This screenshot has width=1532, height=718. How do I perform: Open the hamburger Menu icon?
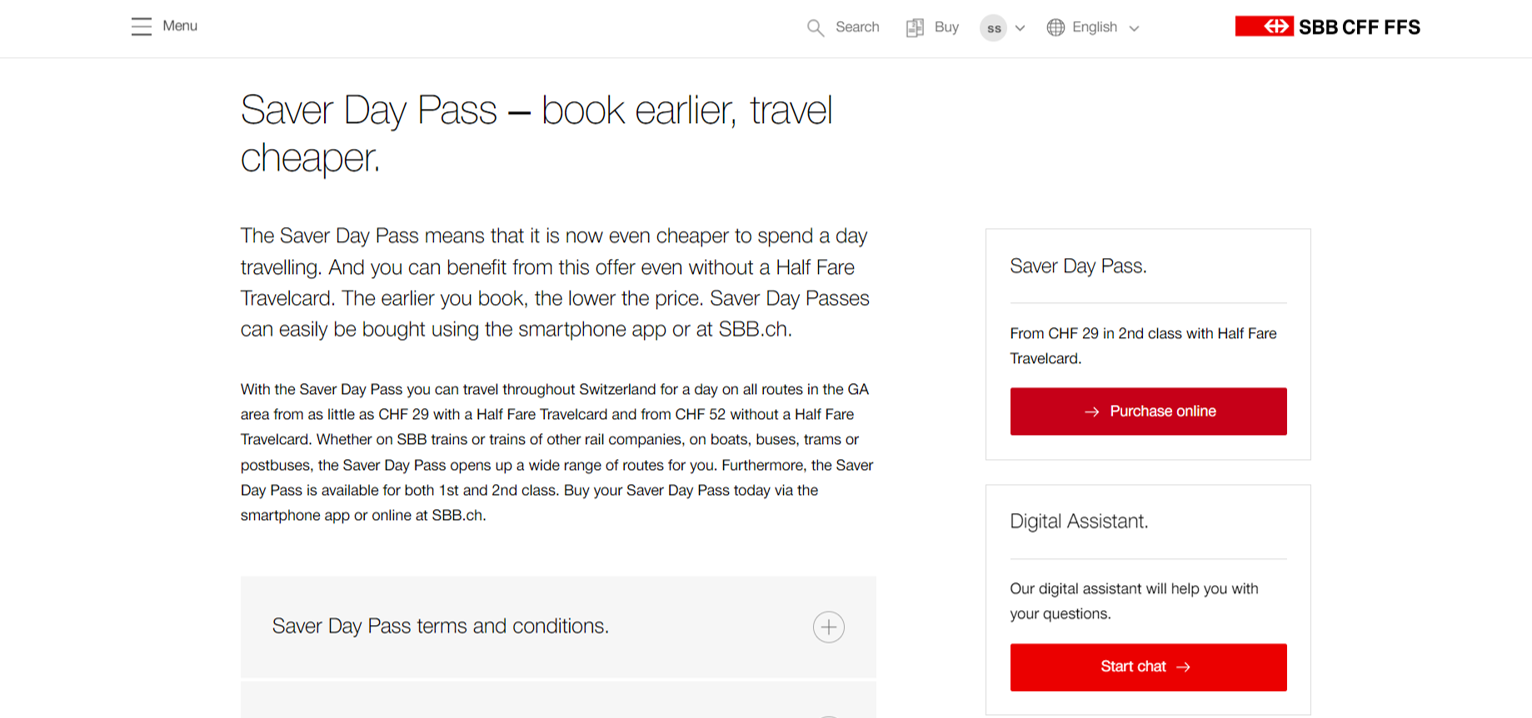[141, 26]
